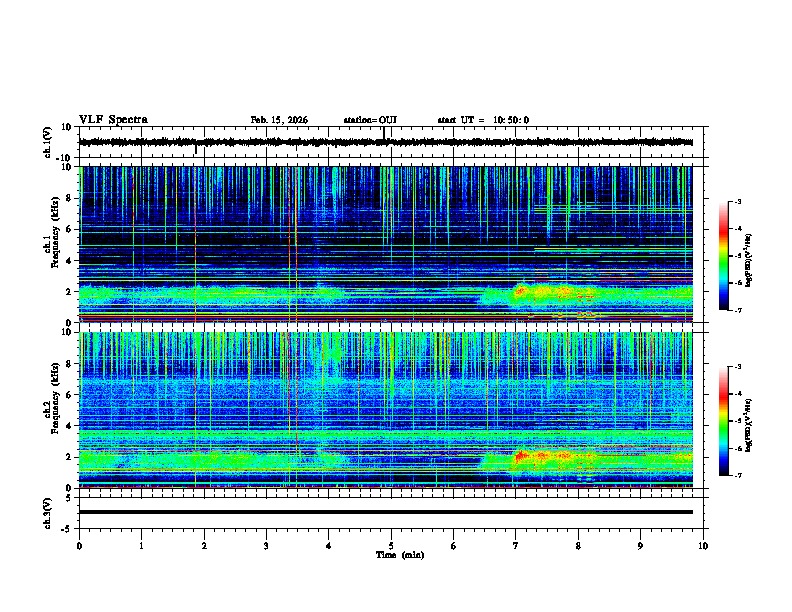
Task: Click time axis tick label "7"
Action: [516, 546]
